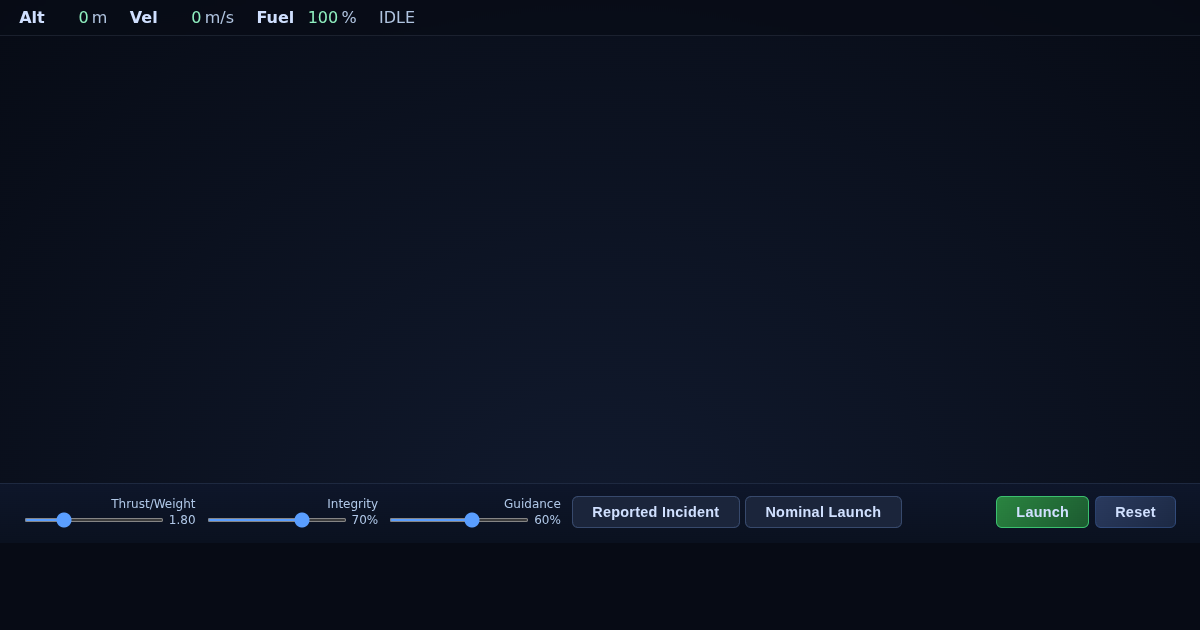Click the 1.80 thrust/weight value
The height and width of the screenshot is (630, 1200).
coord(182,520)
